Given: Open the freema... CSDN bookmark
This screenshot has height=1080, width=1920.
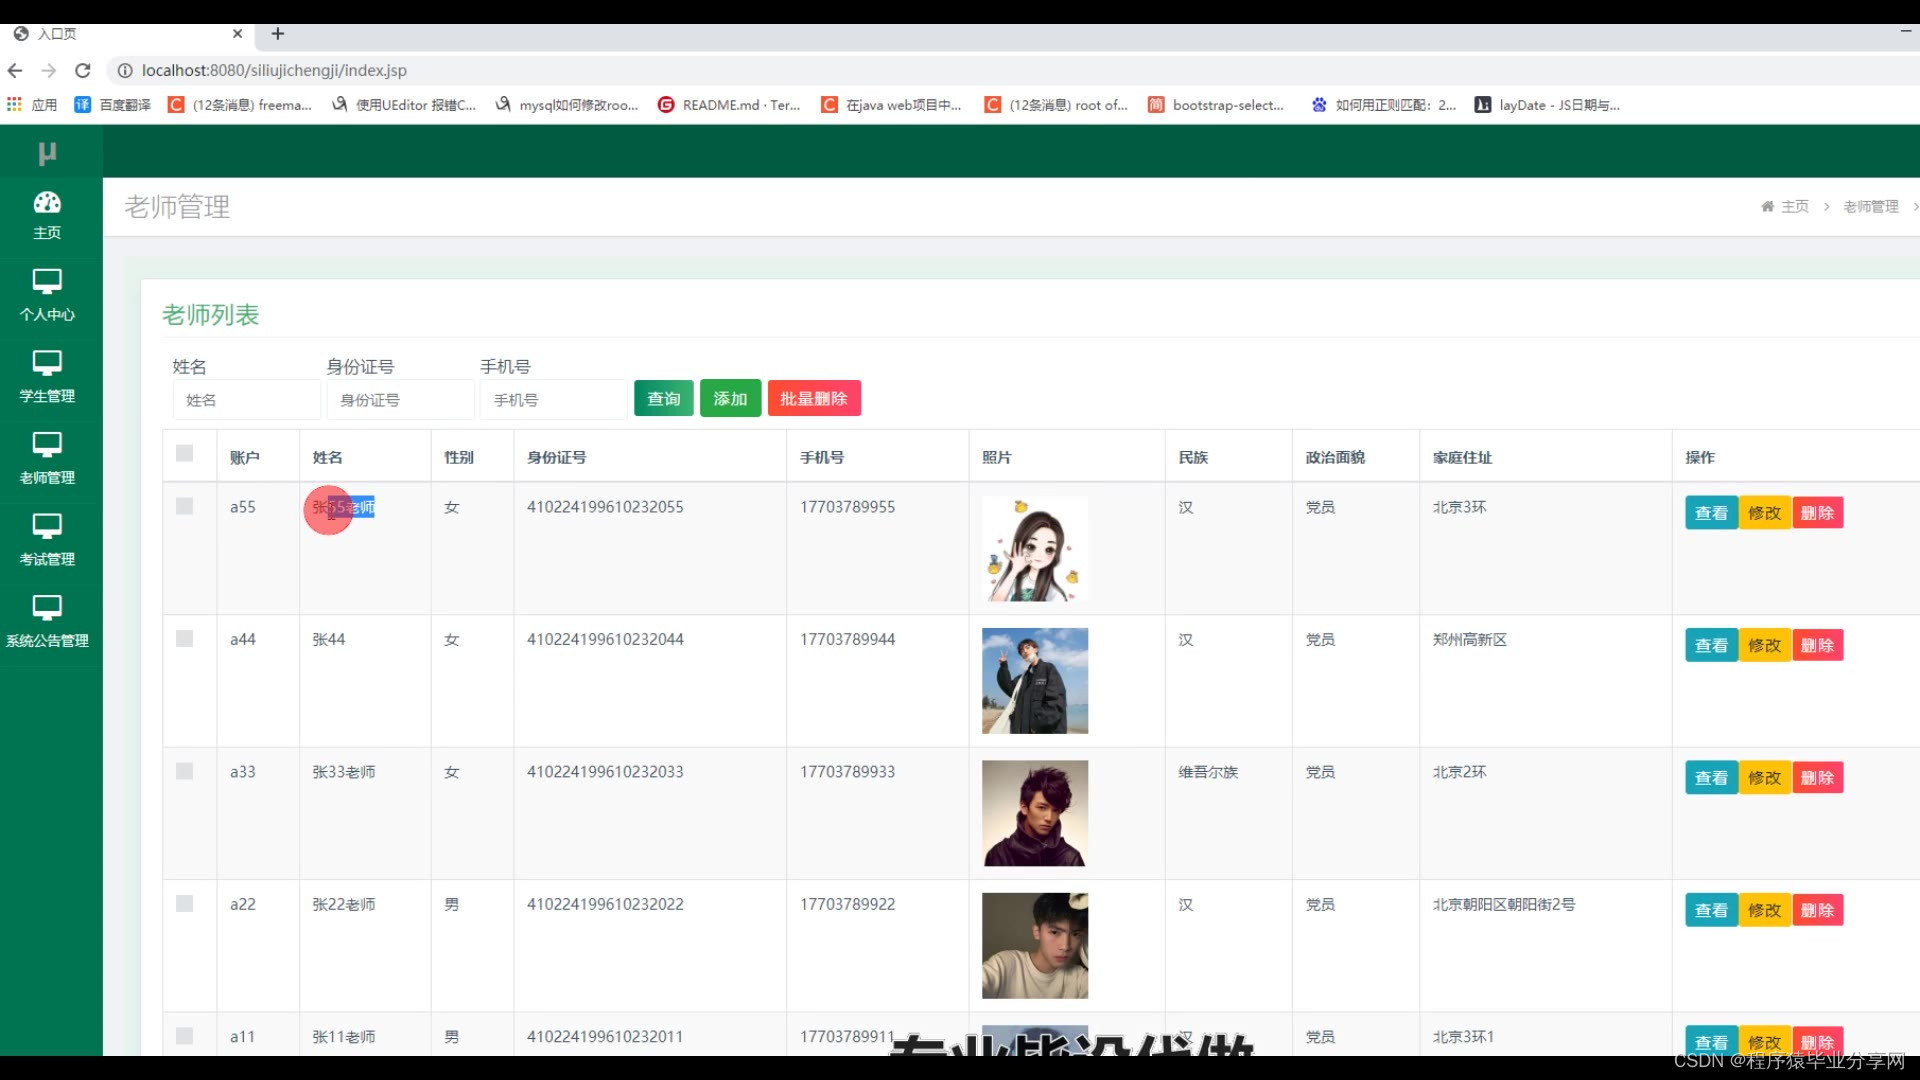Looking at the screenshot, I should [x=239, y=104].
